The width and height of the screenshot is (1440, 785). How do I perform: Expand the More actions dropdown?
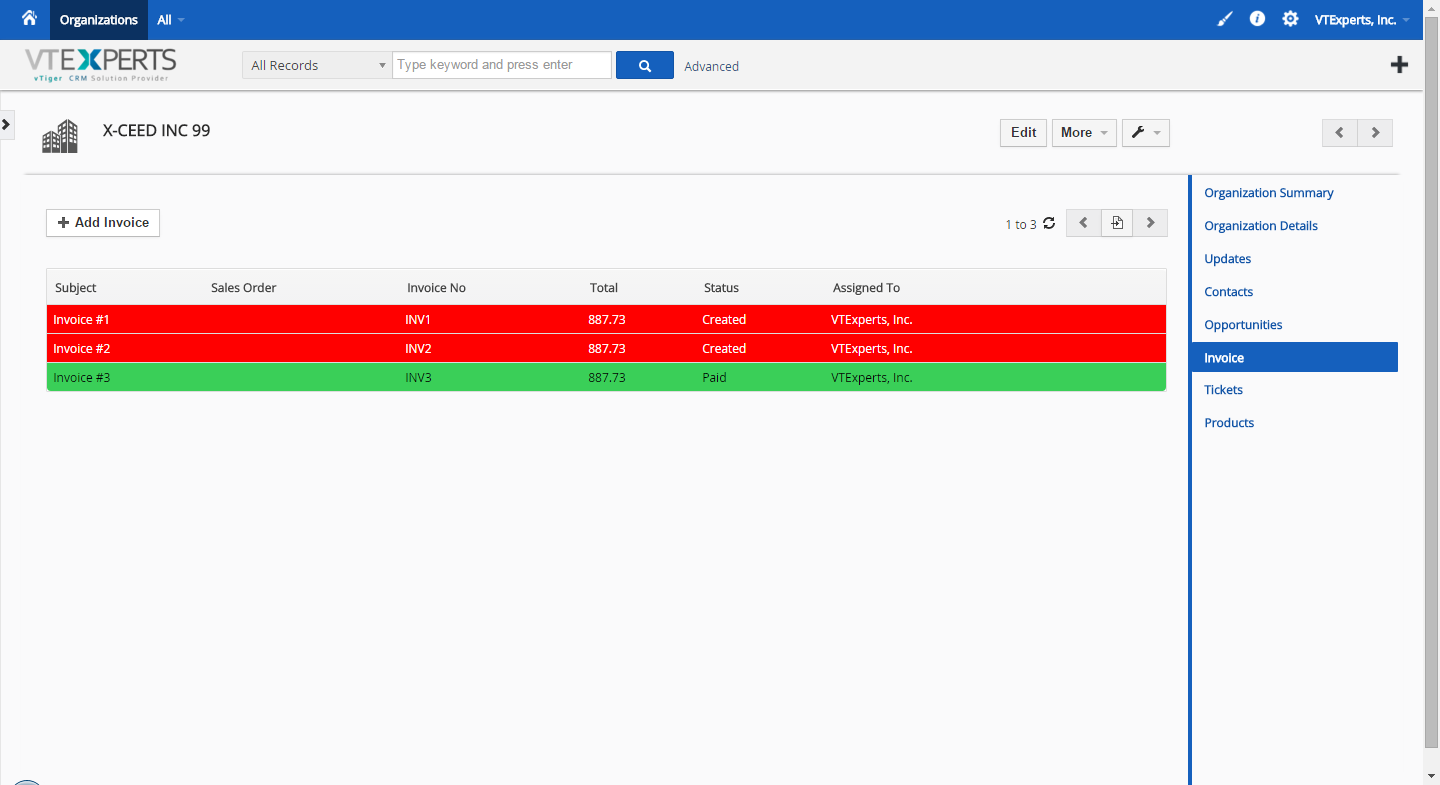tap(1084, 133)
